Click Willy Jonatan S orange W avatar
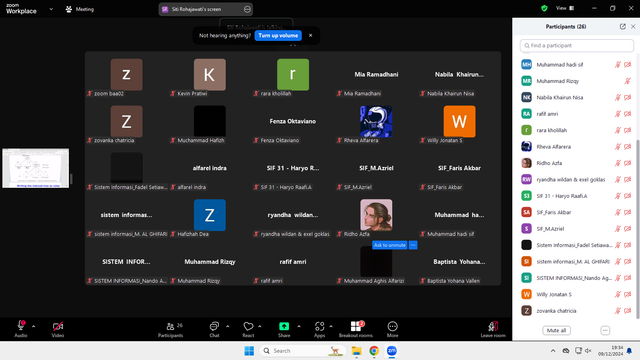The height and width of the screenshot is (360, 640). pos(460,121)
